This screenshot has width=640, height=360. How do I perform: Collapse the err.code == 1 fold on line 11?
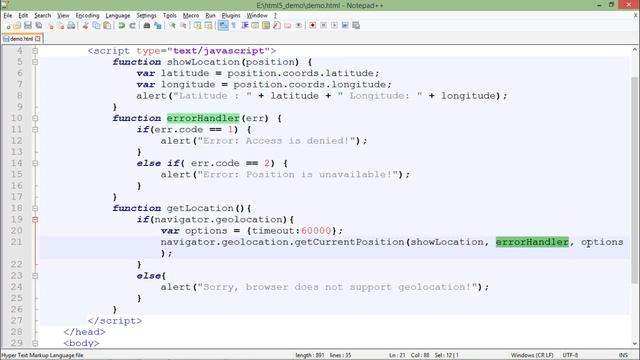coord(35,130)
